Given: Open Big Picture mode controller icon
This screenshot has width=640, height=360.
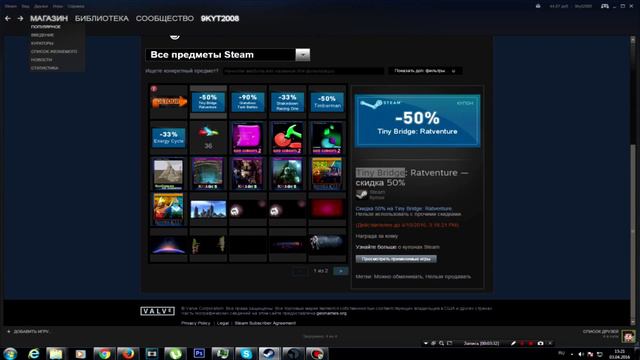Looking at the screenshot, I should [605, 6].
